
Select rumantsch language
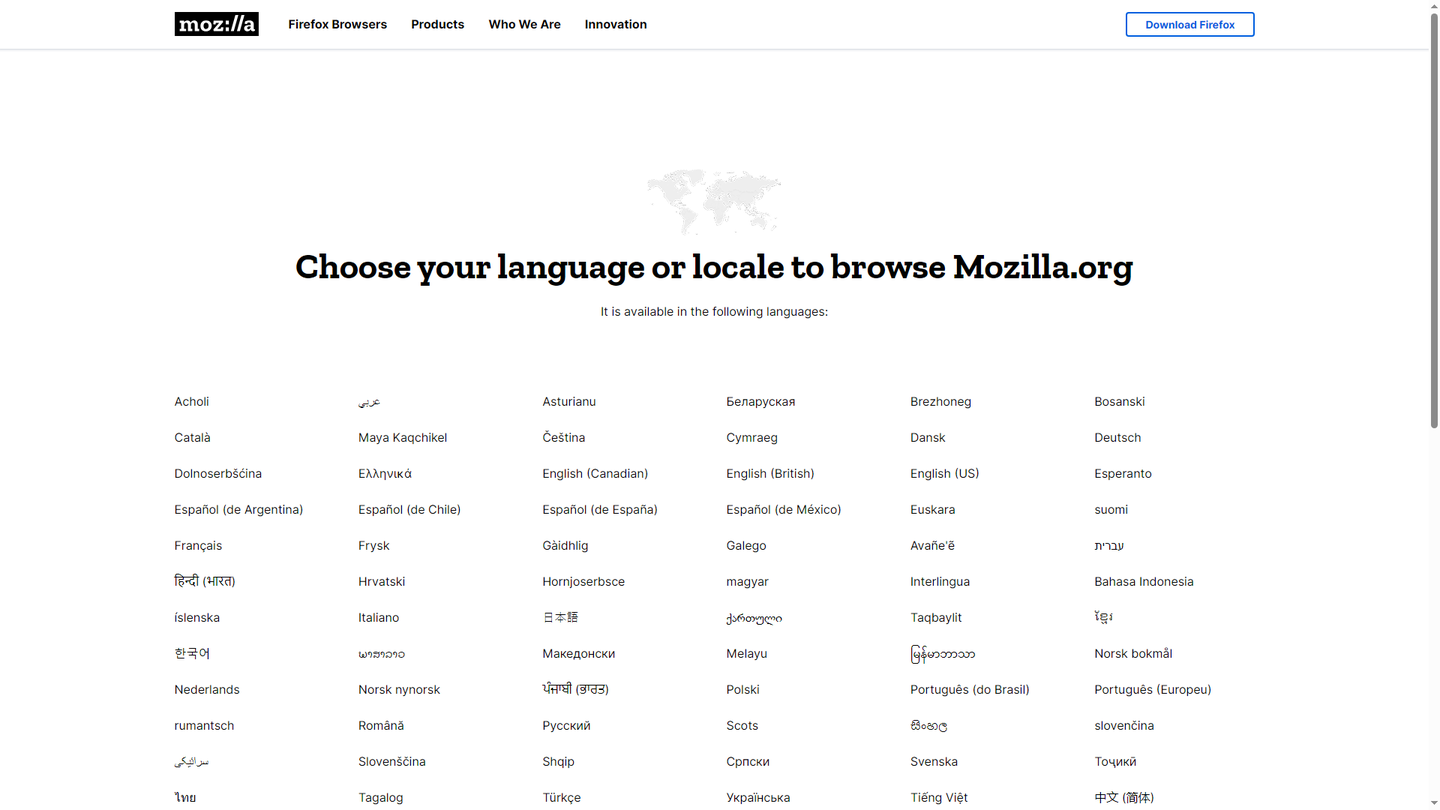(x=204, y=725)
